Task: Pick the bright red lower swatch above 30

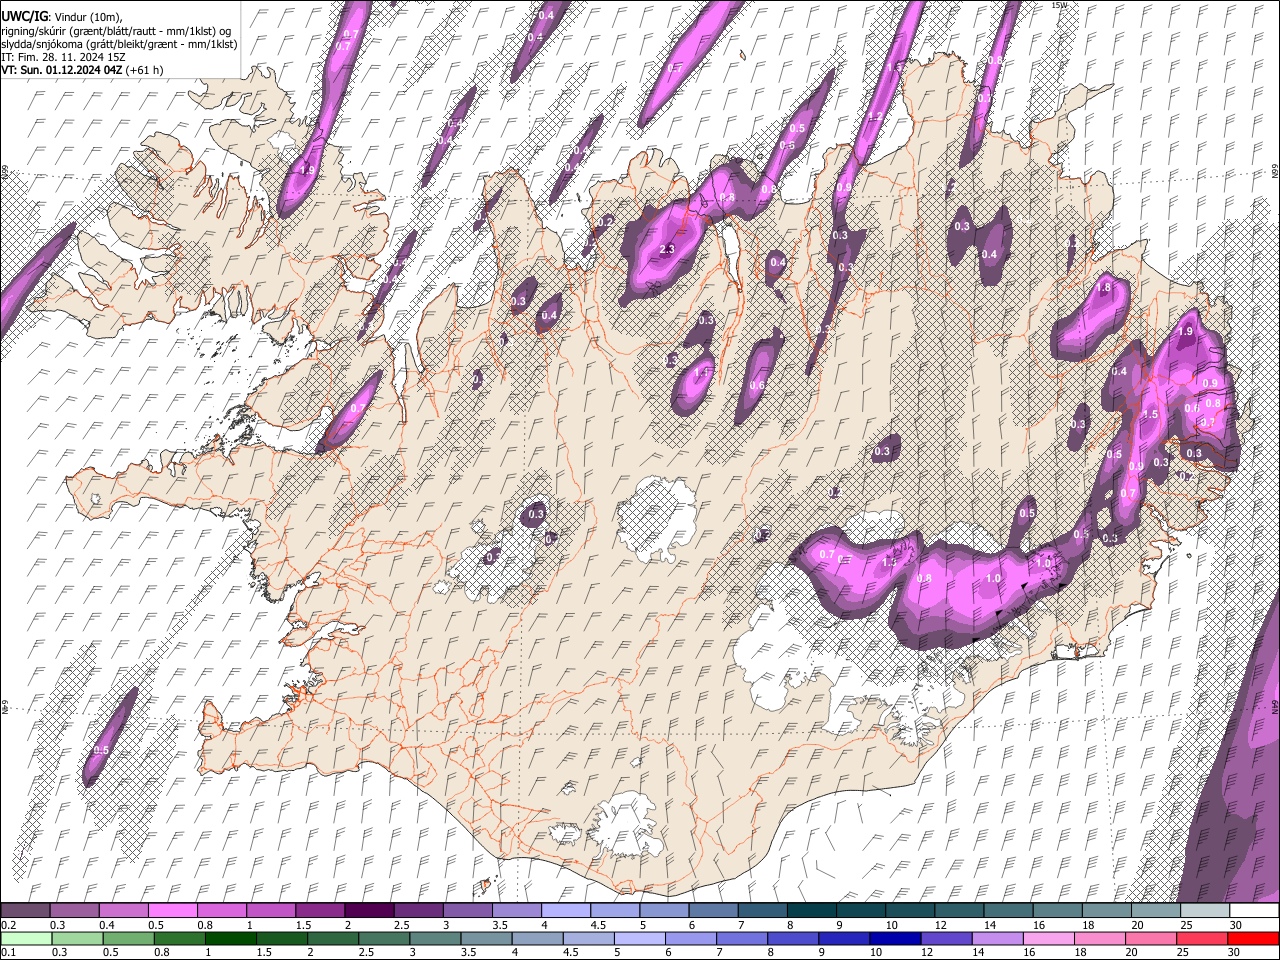Action: 1253,939
